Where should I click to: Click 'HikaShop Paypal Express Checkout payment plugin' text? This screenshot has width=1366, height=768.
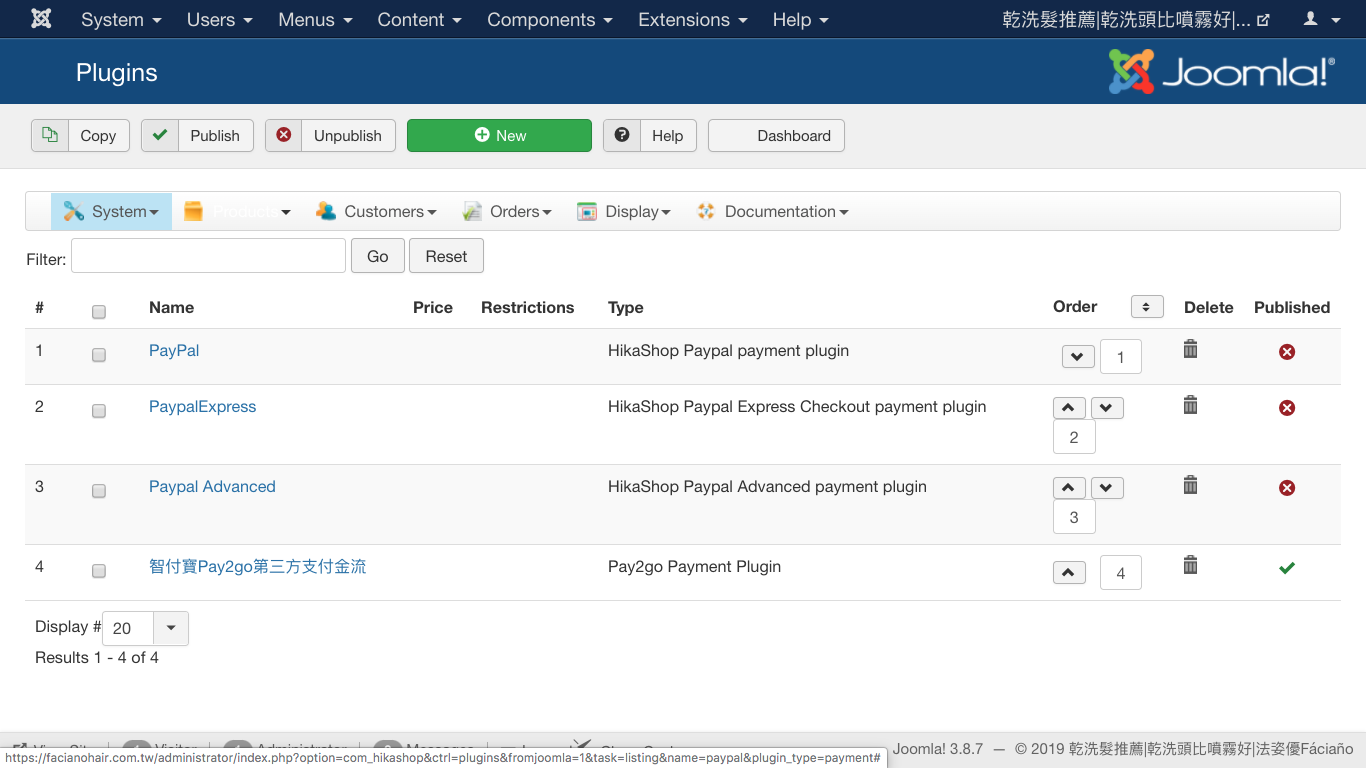(797, 407)
